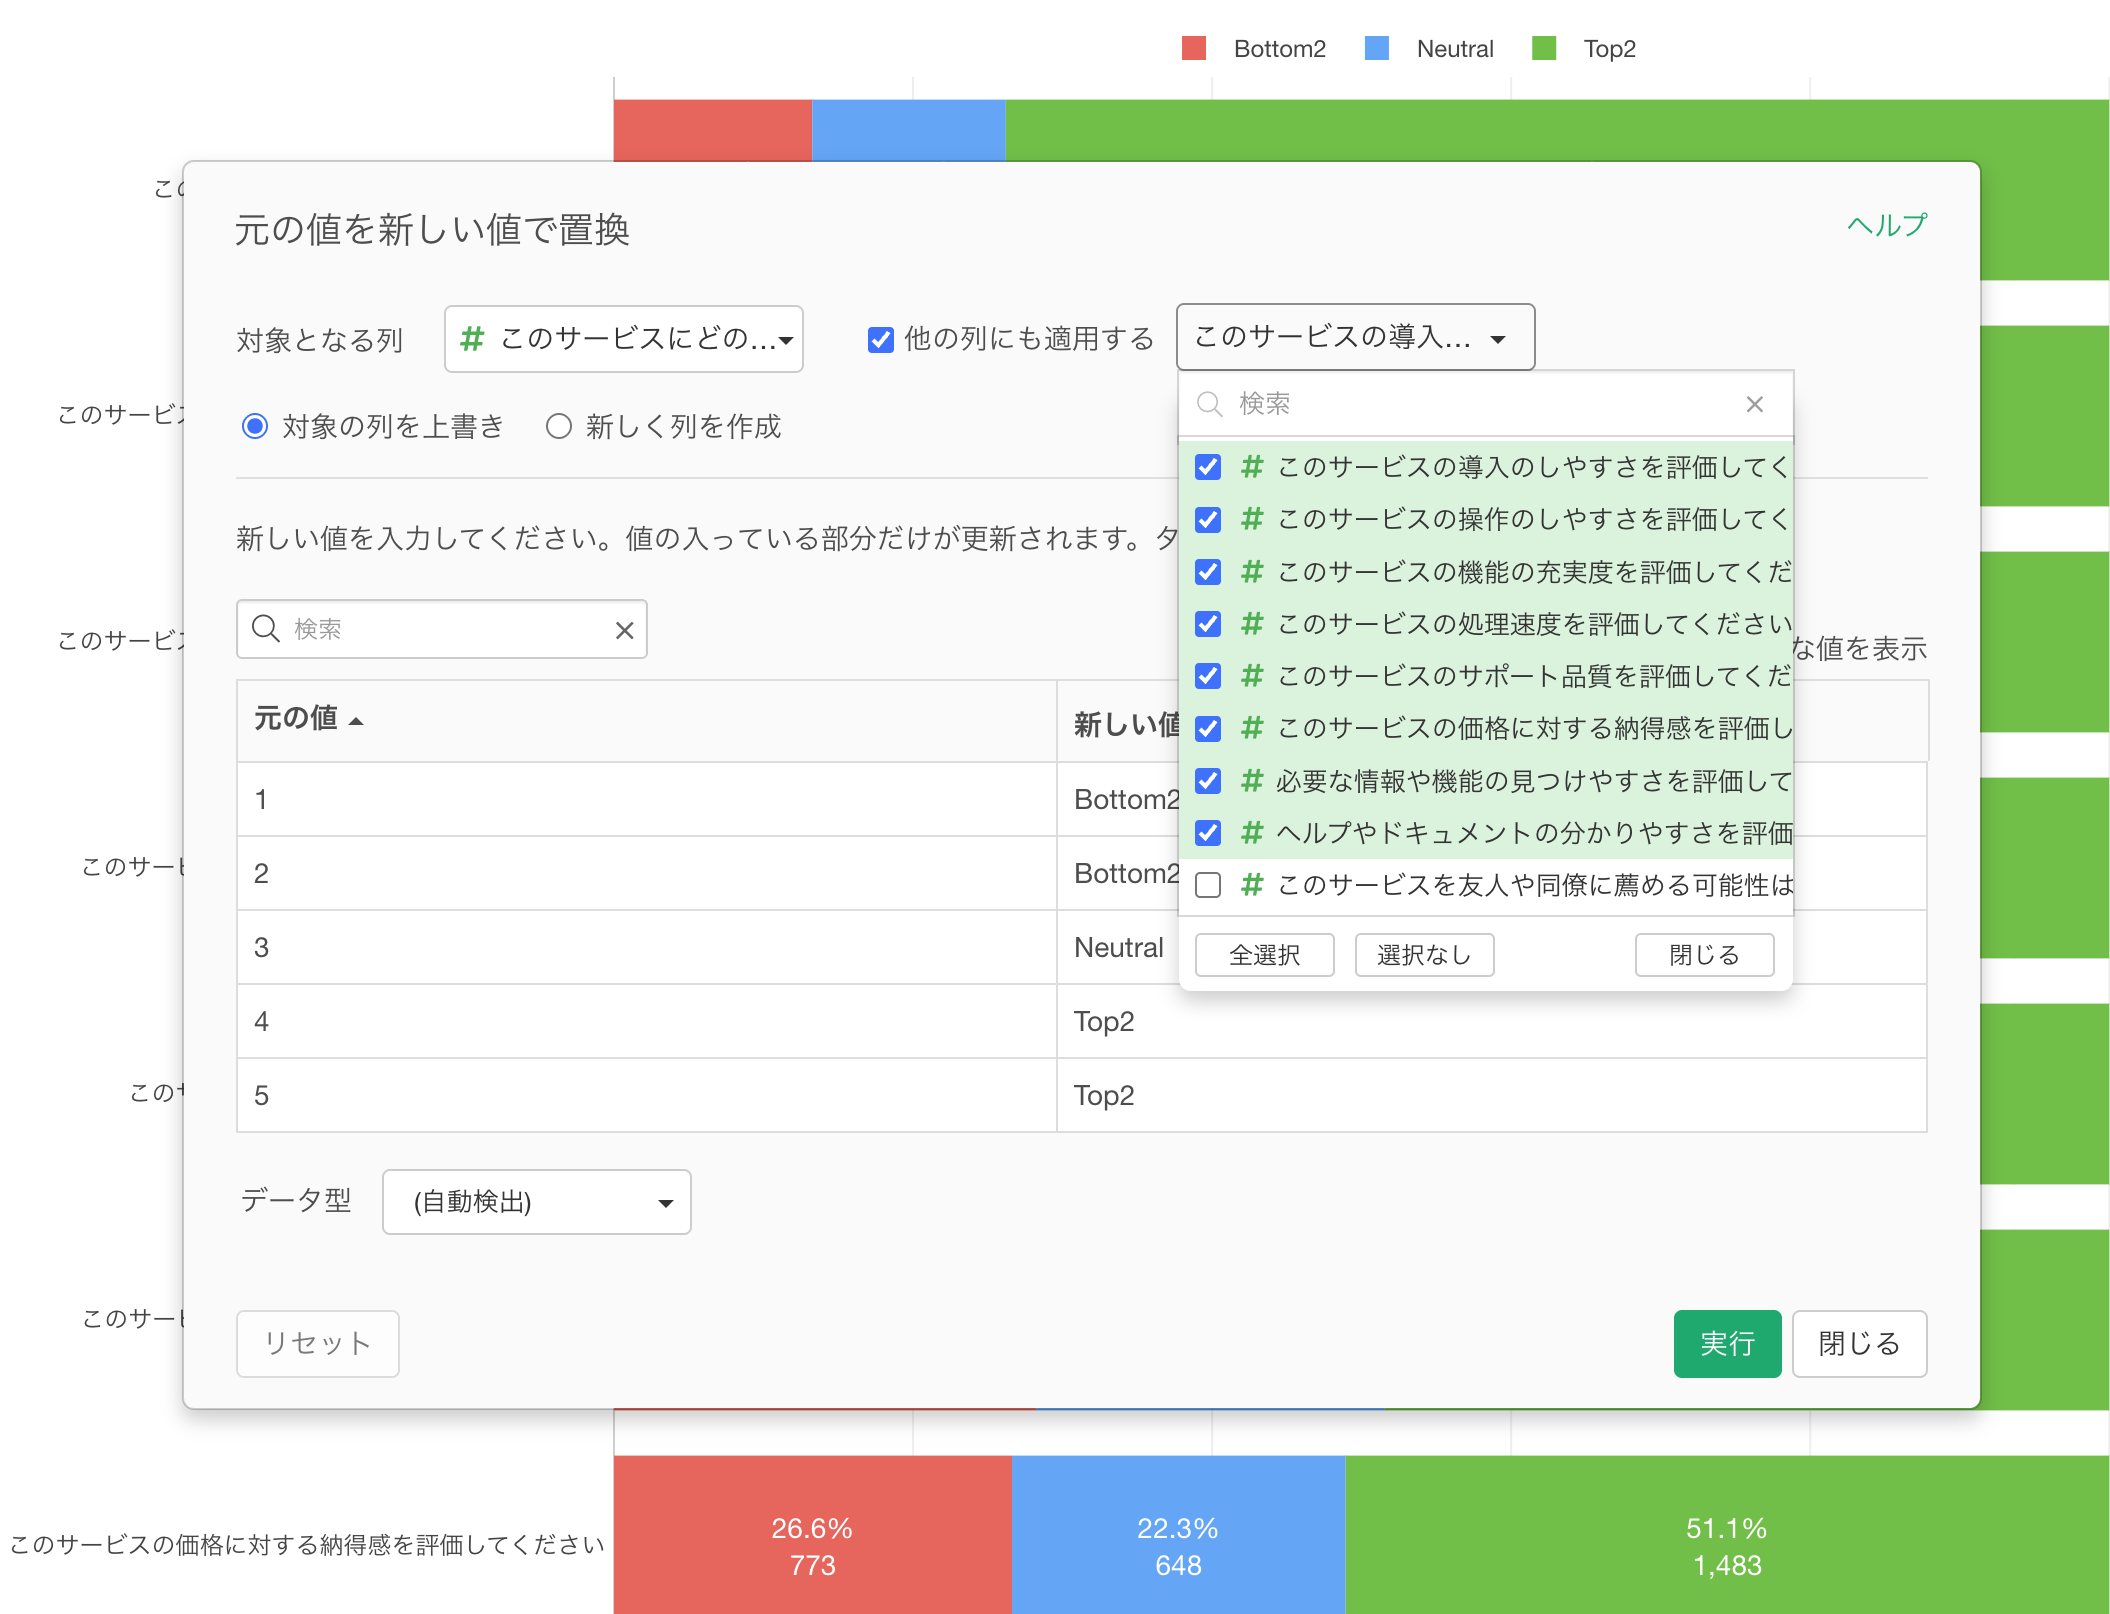Click the リセット button
Viewport: 2110px width, 1614px height.
tap(318, 1344)
